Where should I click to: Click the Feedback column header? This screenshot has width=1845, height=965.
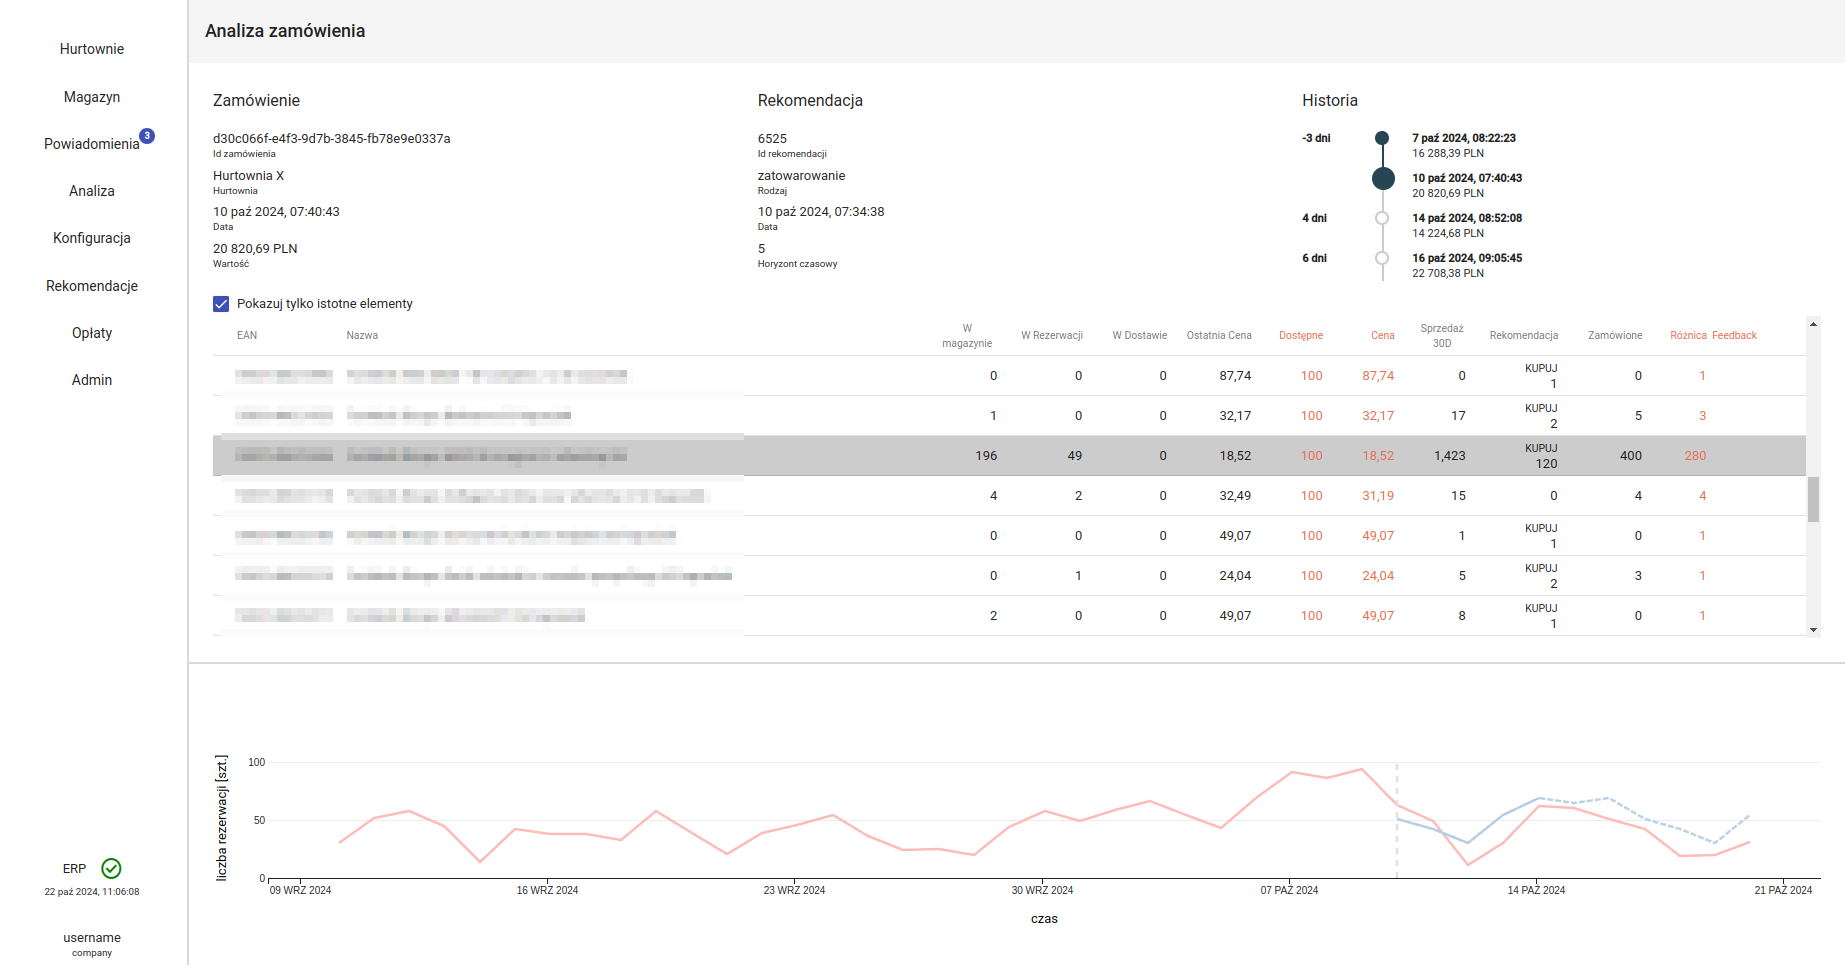pos(1734,336)
